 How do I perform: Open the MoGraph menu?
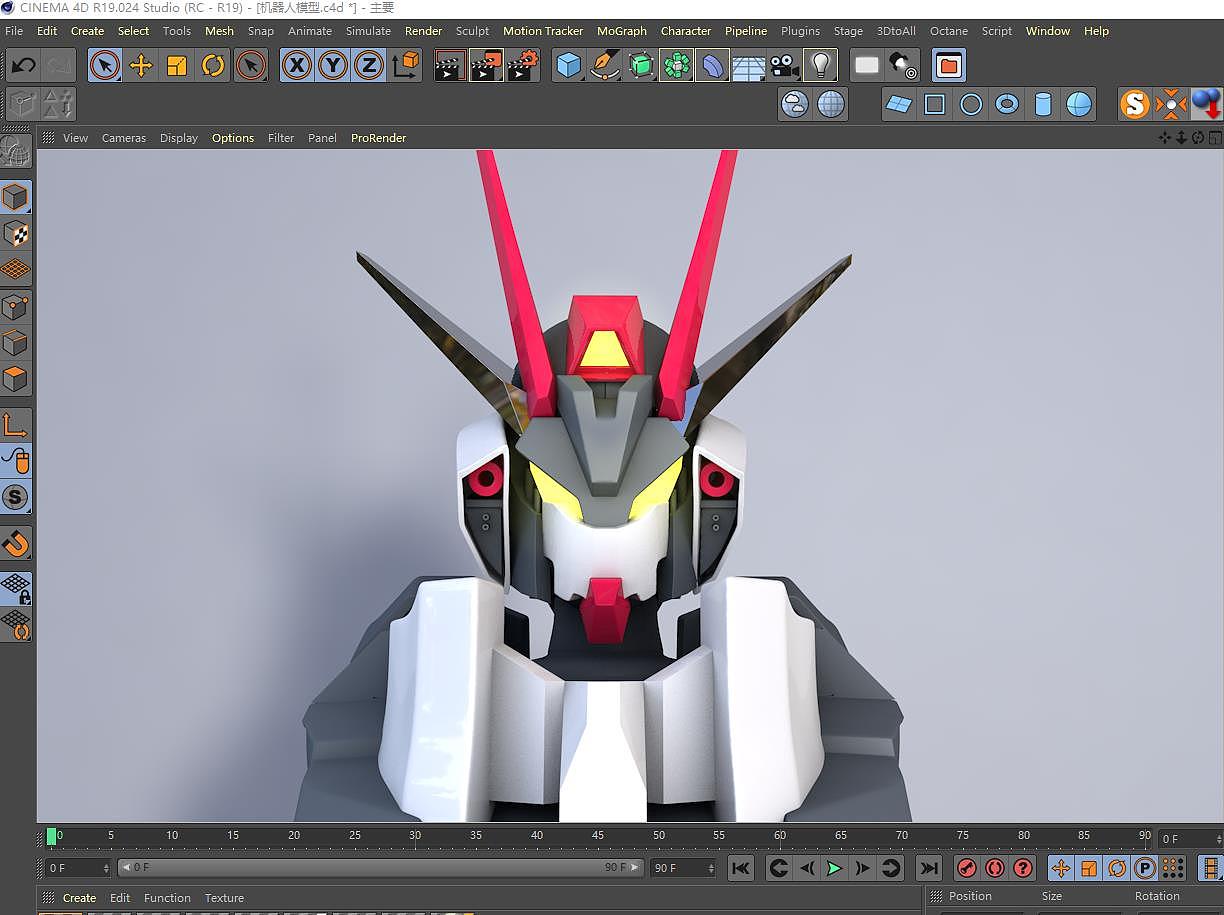coord(622,31)
